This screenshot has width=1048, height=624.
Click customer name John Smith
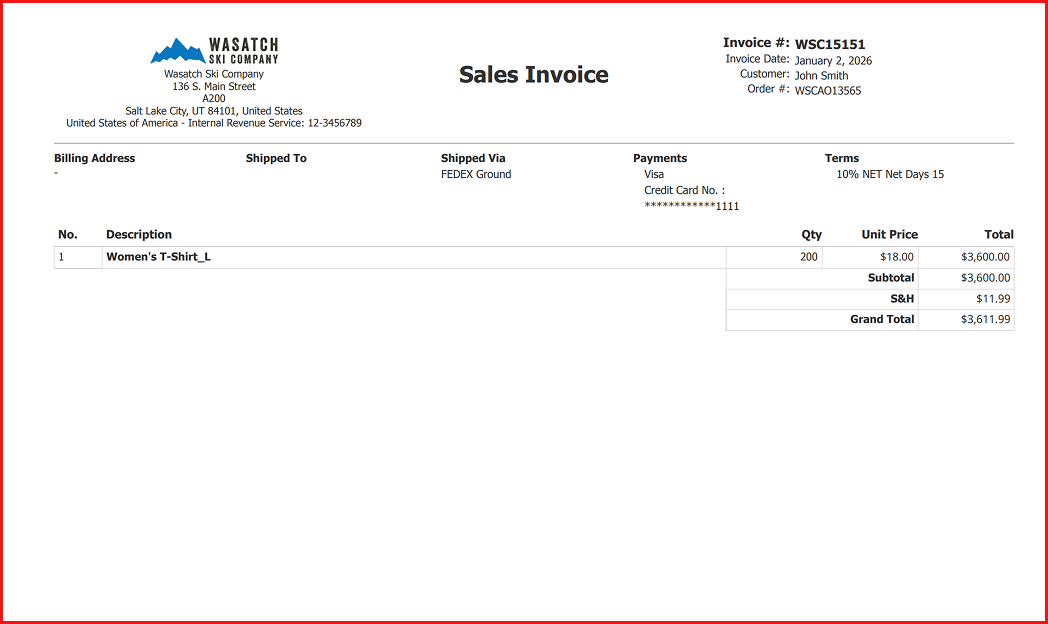821,76
